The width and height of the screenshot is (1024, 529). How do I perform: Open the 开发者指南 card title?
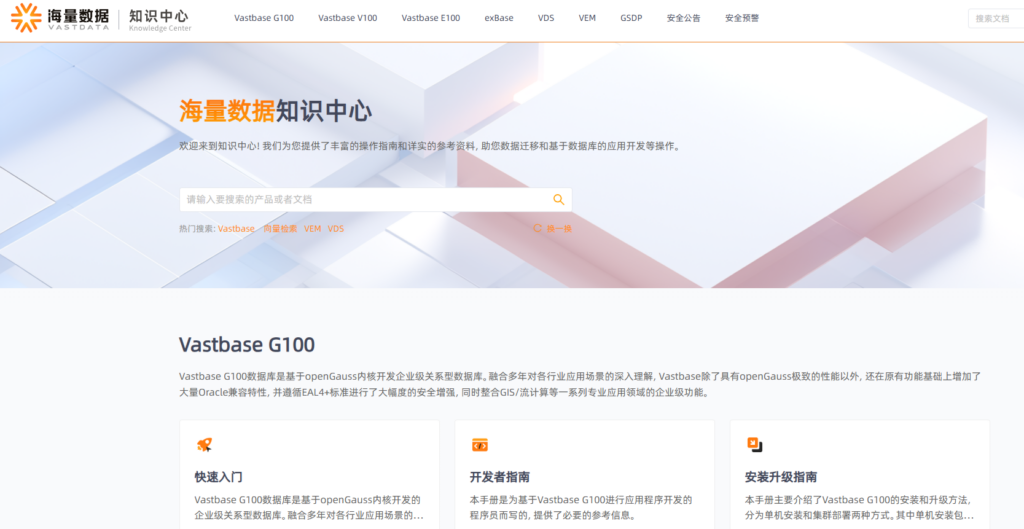click(500, 477)
